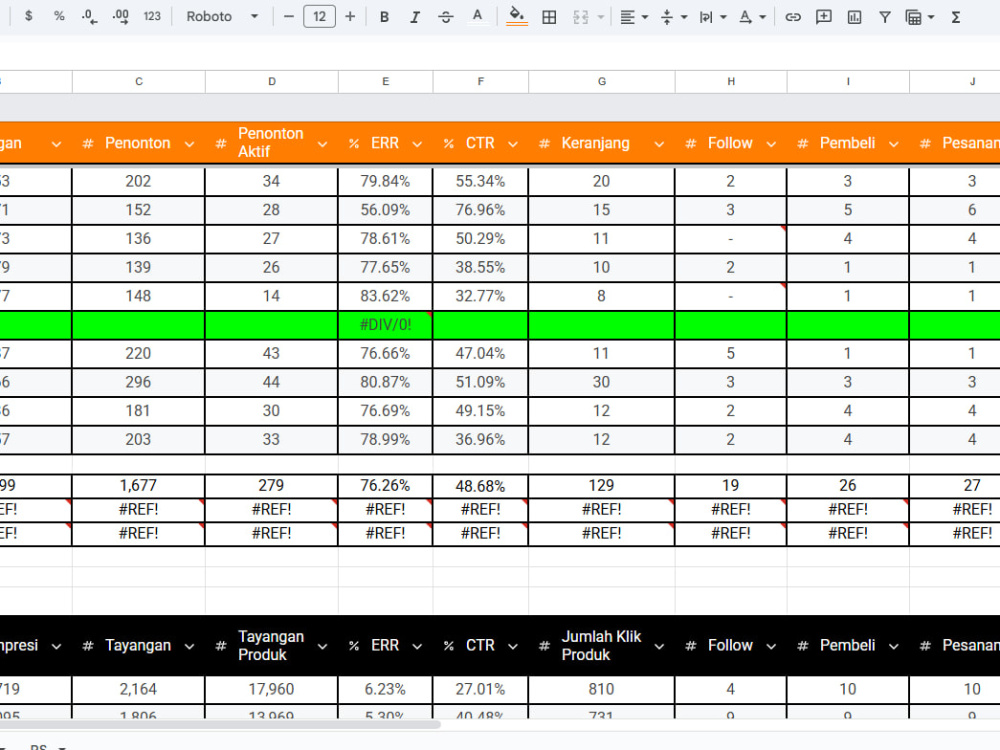1000x750 pixels.
Task: Format selection as currency
Action: point(28,17)
